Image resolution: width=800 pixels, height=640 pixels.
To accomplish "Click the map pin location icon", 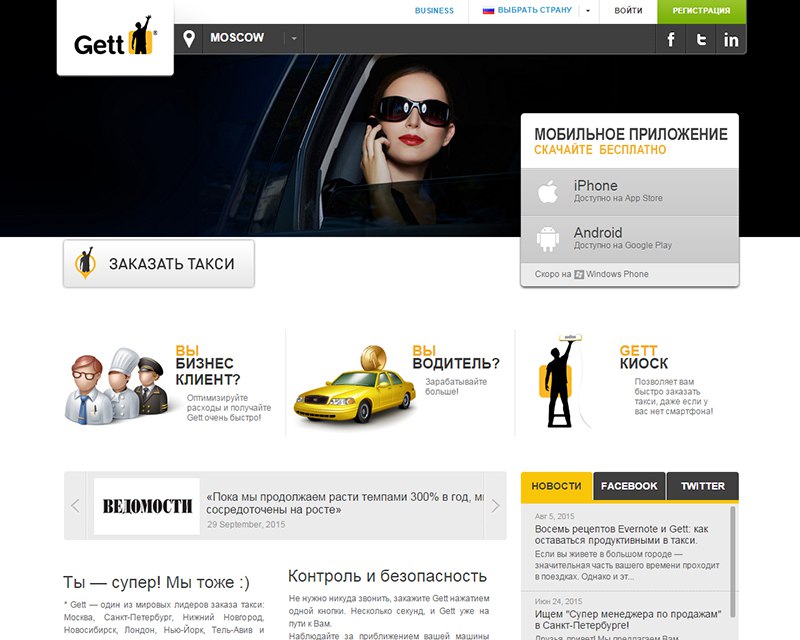I will [x=189, y=38].
